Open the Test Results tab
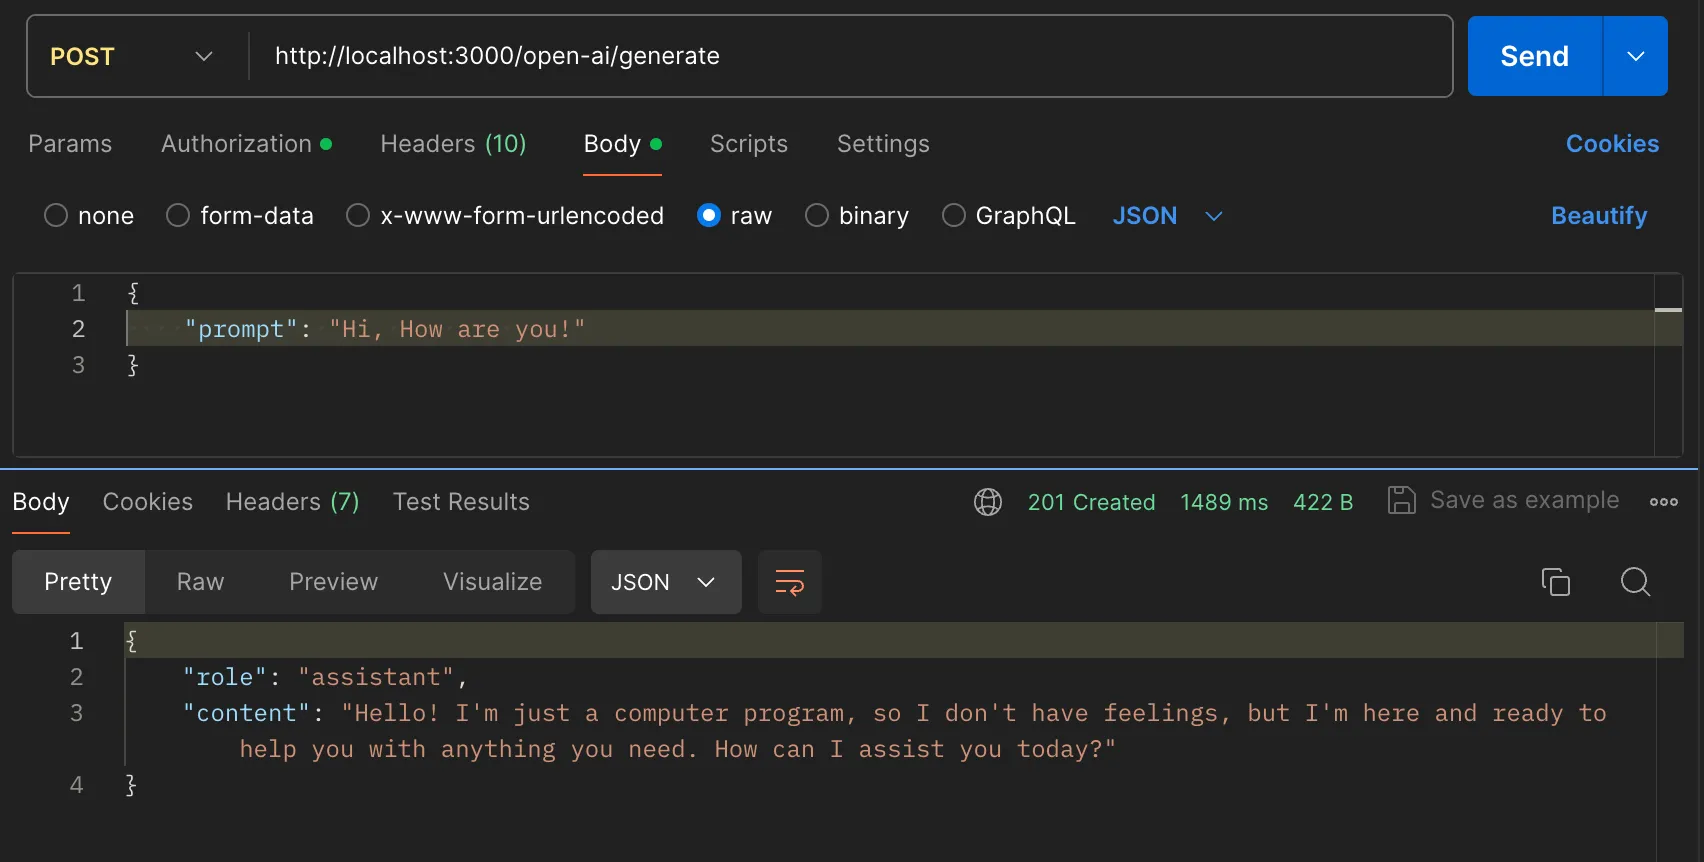The width and height of the screenshot is (1704, 862). point(461,502)
